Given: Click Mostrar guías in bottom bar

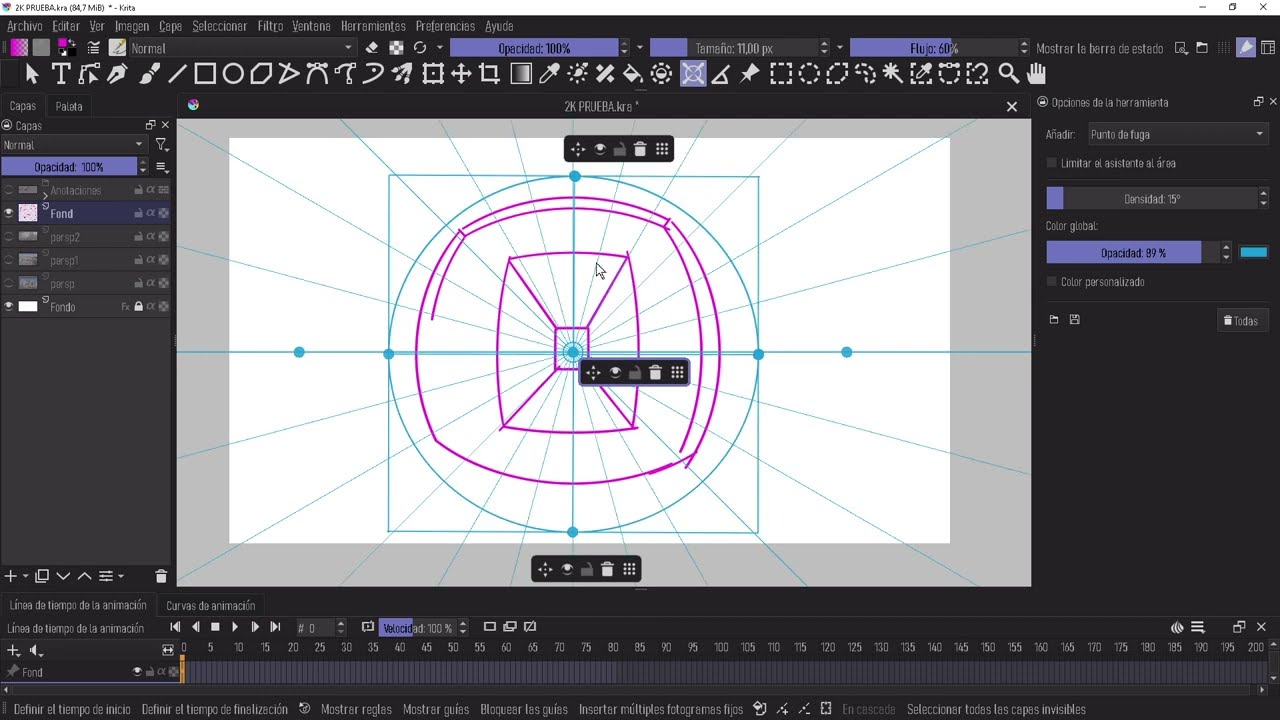Looking at the screenshot, I should (x=436, y=710).
